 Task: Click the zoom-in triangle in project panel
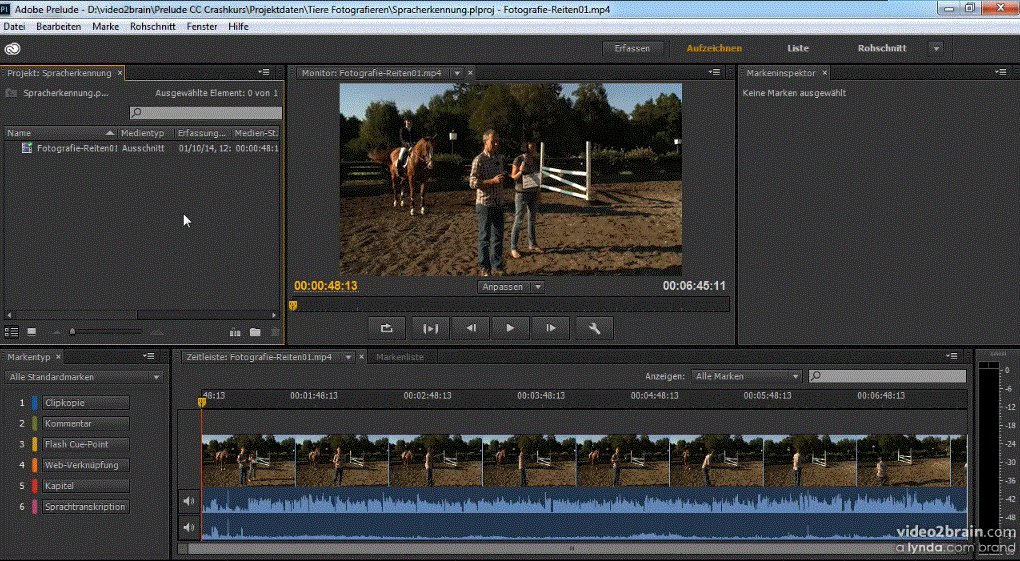[x=156, y=332]
